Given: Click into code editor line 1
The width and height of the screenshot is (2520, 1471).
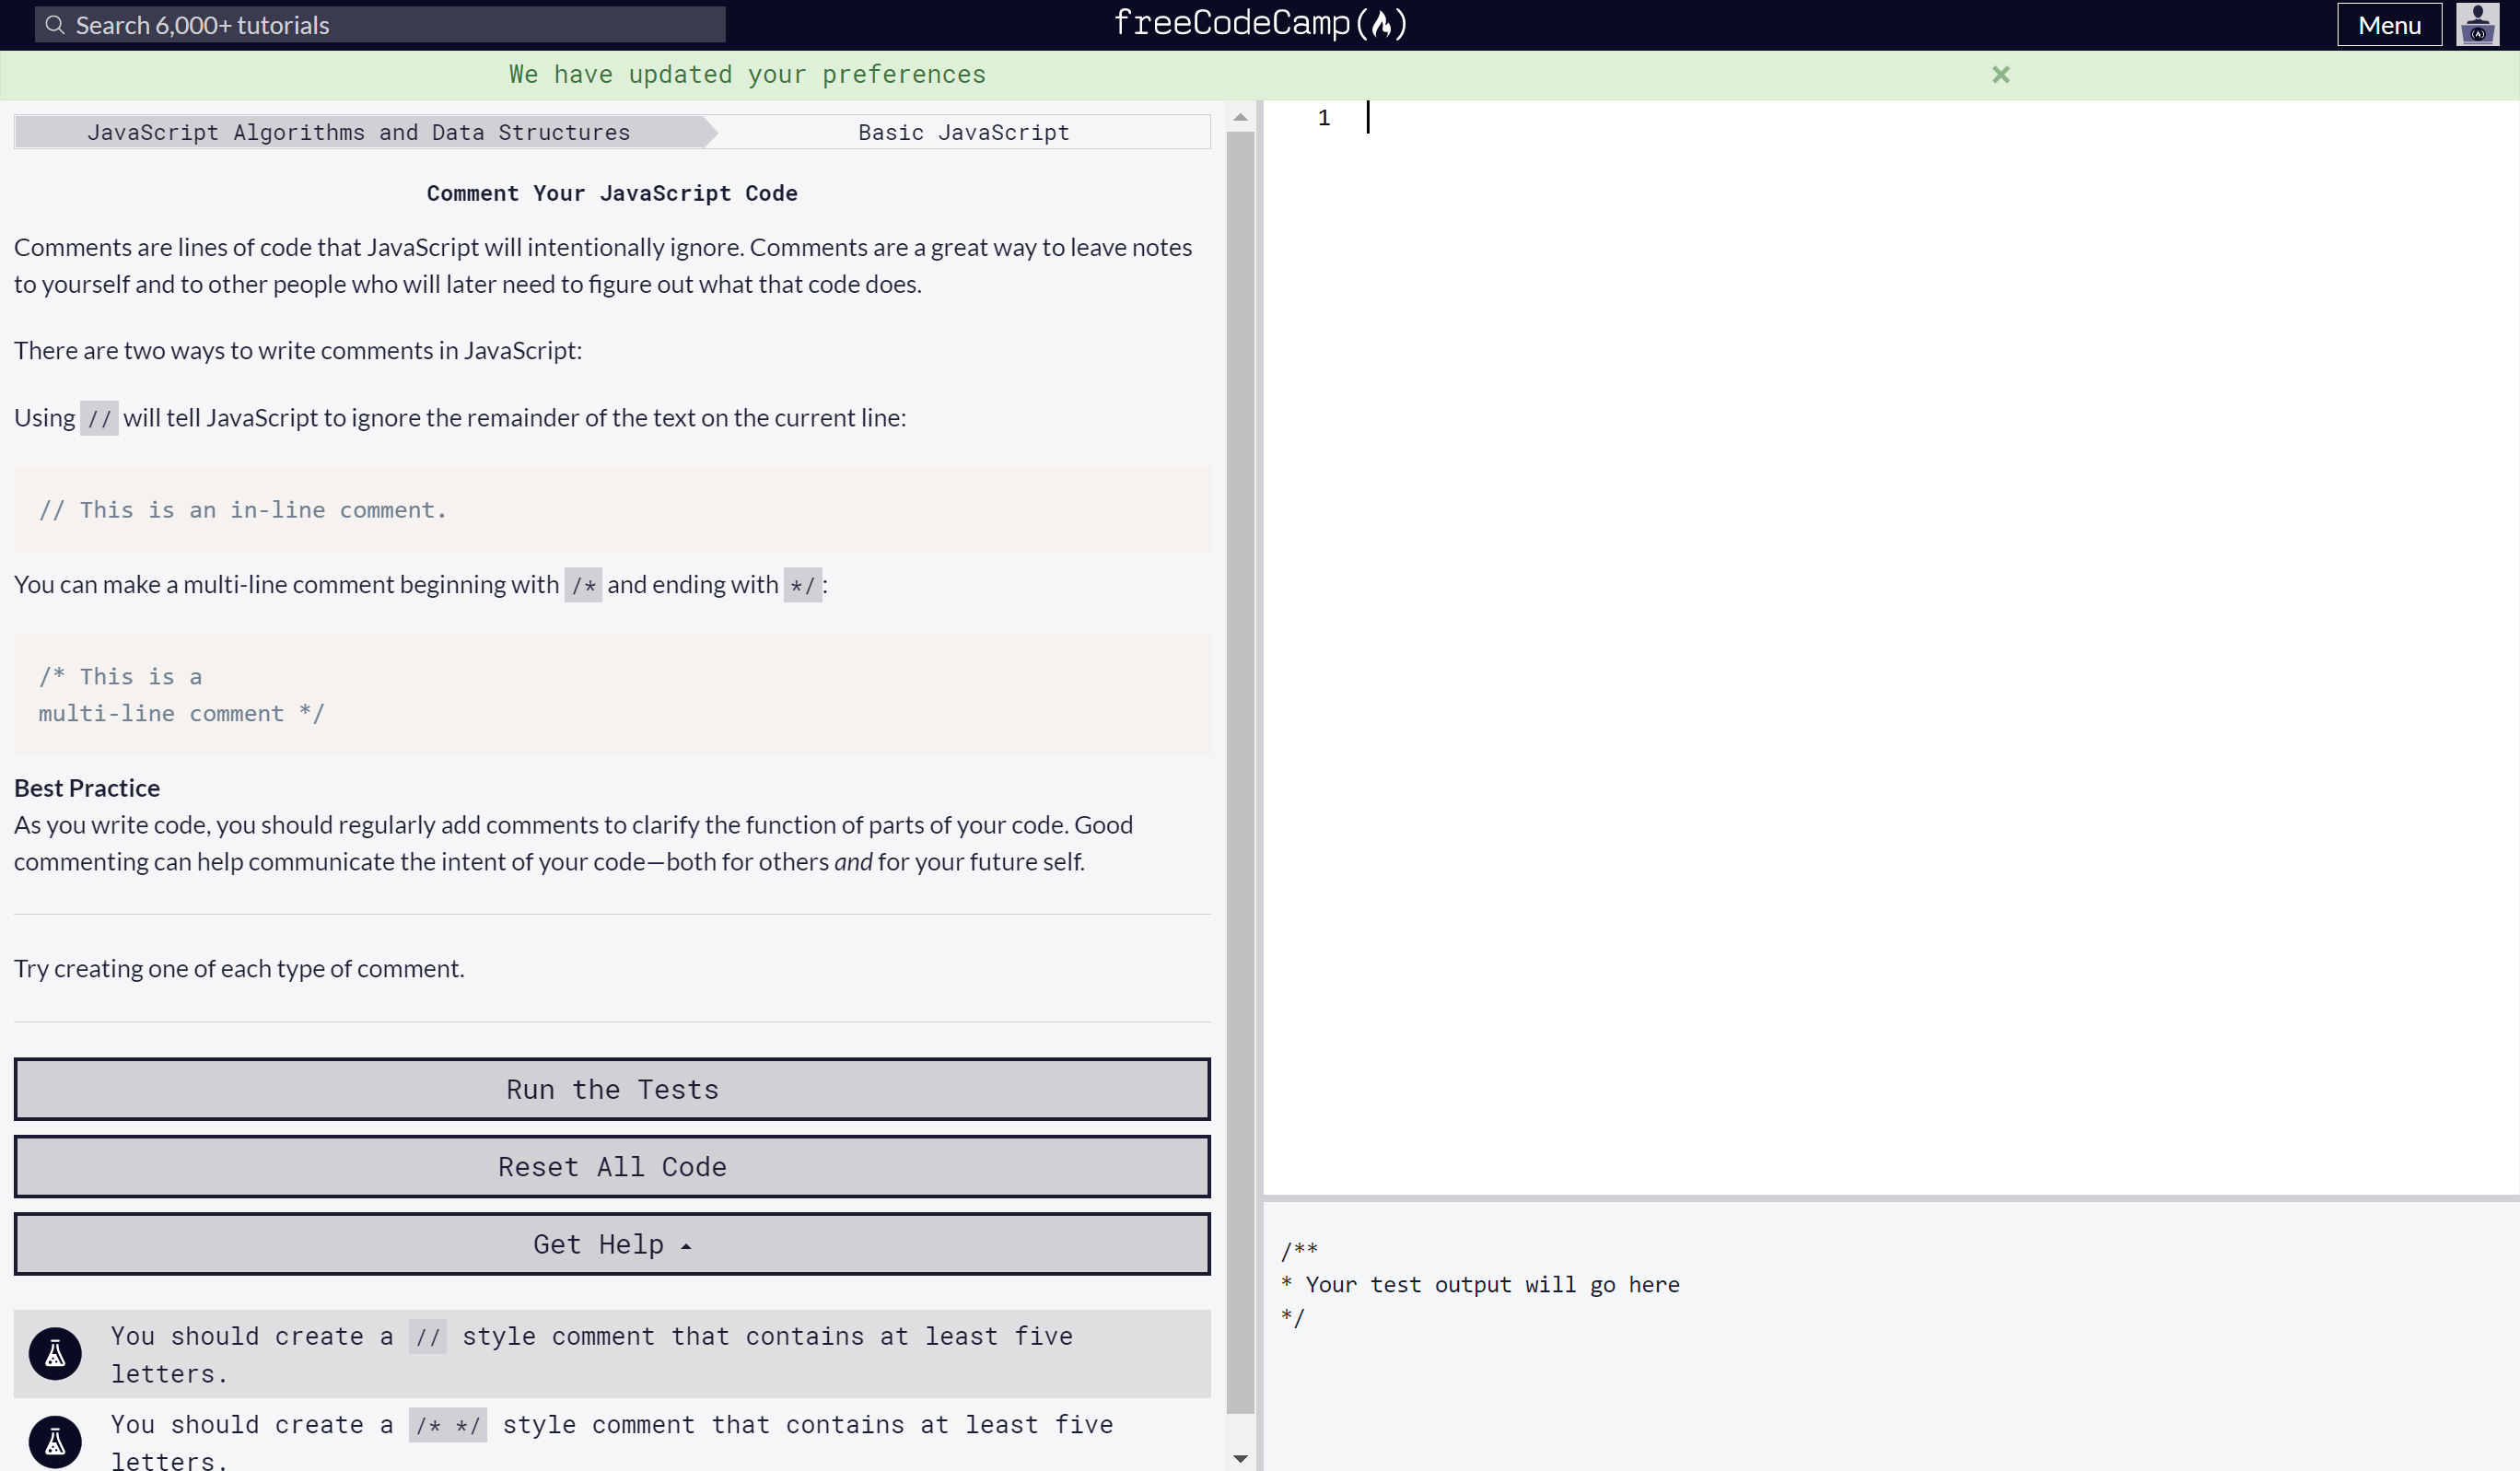Looking at the screenshot, I should tap(1800, 118).
